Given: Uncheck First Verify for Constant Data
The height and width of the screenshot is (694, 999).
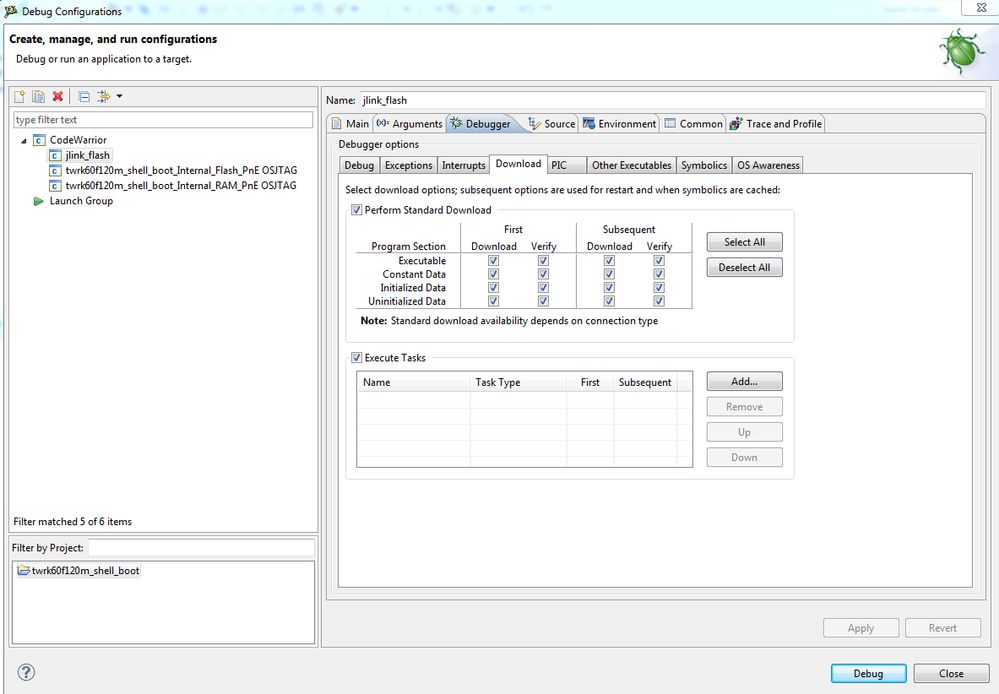Looking at the screenshot, I should (543, 274).
